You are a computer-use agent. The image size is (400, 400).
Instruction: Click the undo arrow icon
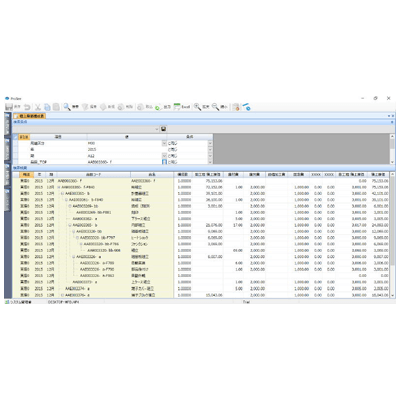pyautogui.click(x=28, y=107)
